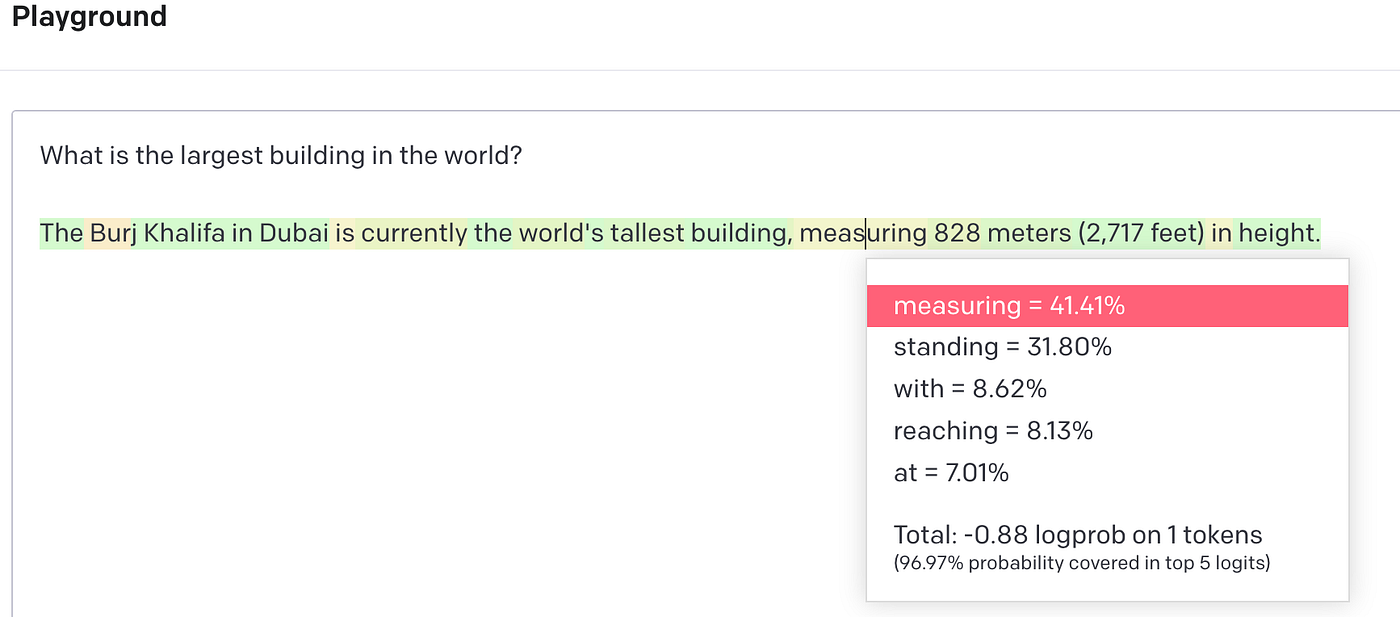Viewport: 1400px width, 617px height.
Task: Click the 'currently' token
Action: point(414,233)
